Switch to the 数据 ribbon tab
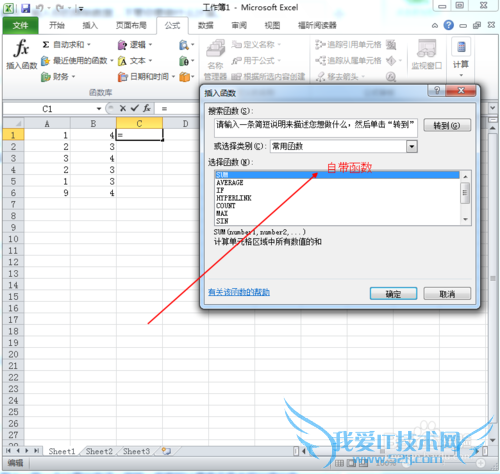500x474 pixels. point(205,25)
